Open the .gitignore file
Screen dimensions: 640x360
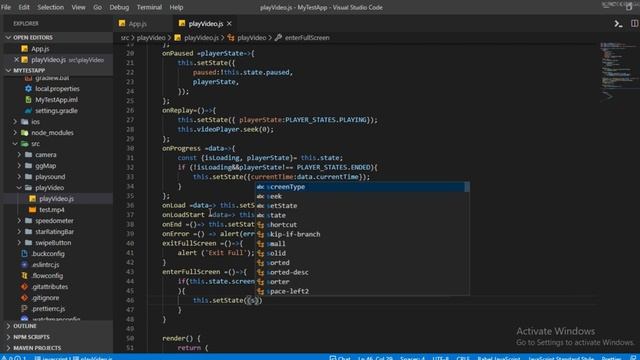point(45,298)
